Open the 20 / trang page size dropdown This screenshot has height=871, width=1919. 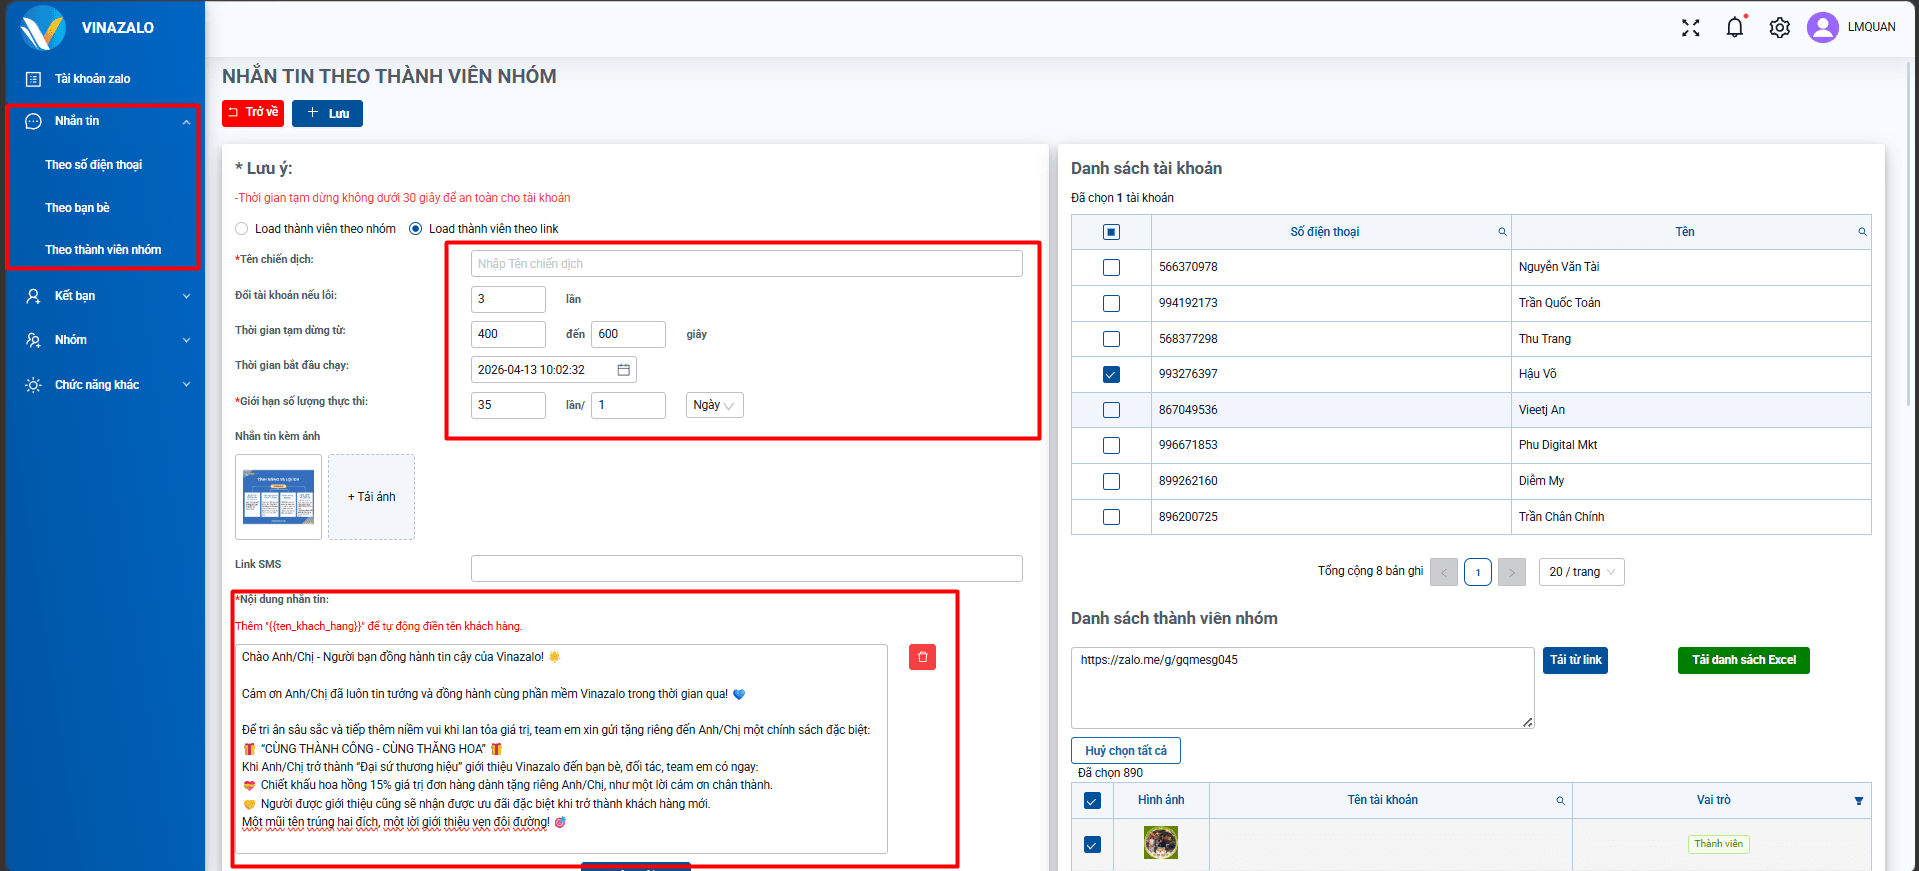[x=1581, y=572]
